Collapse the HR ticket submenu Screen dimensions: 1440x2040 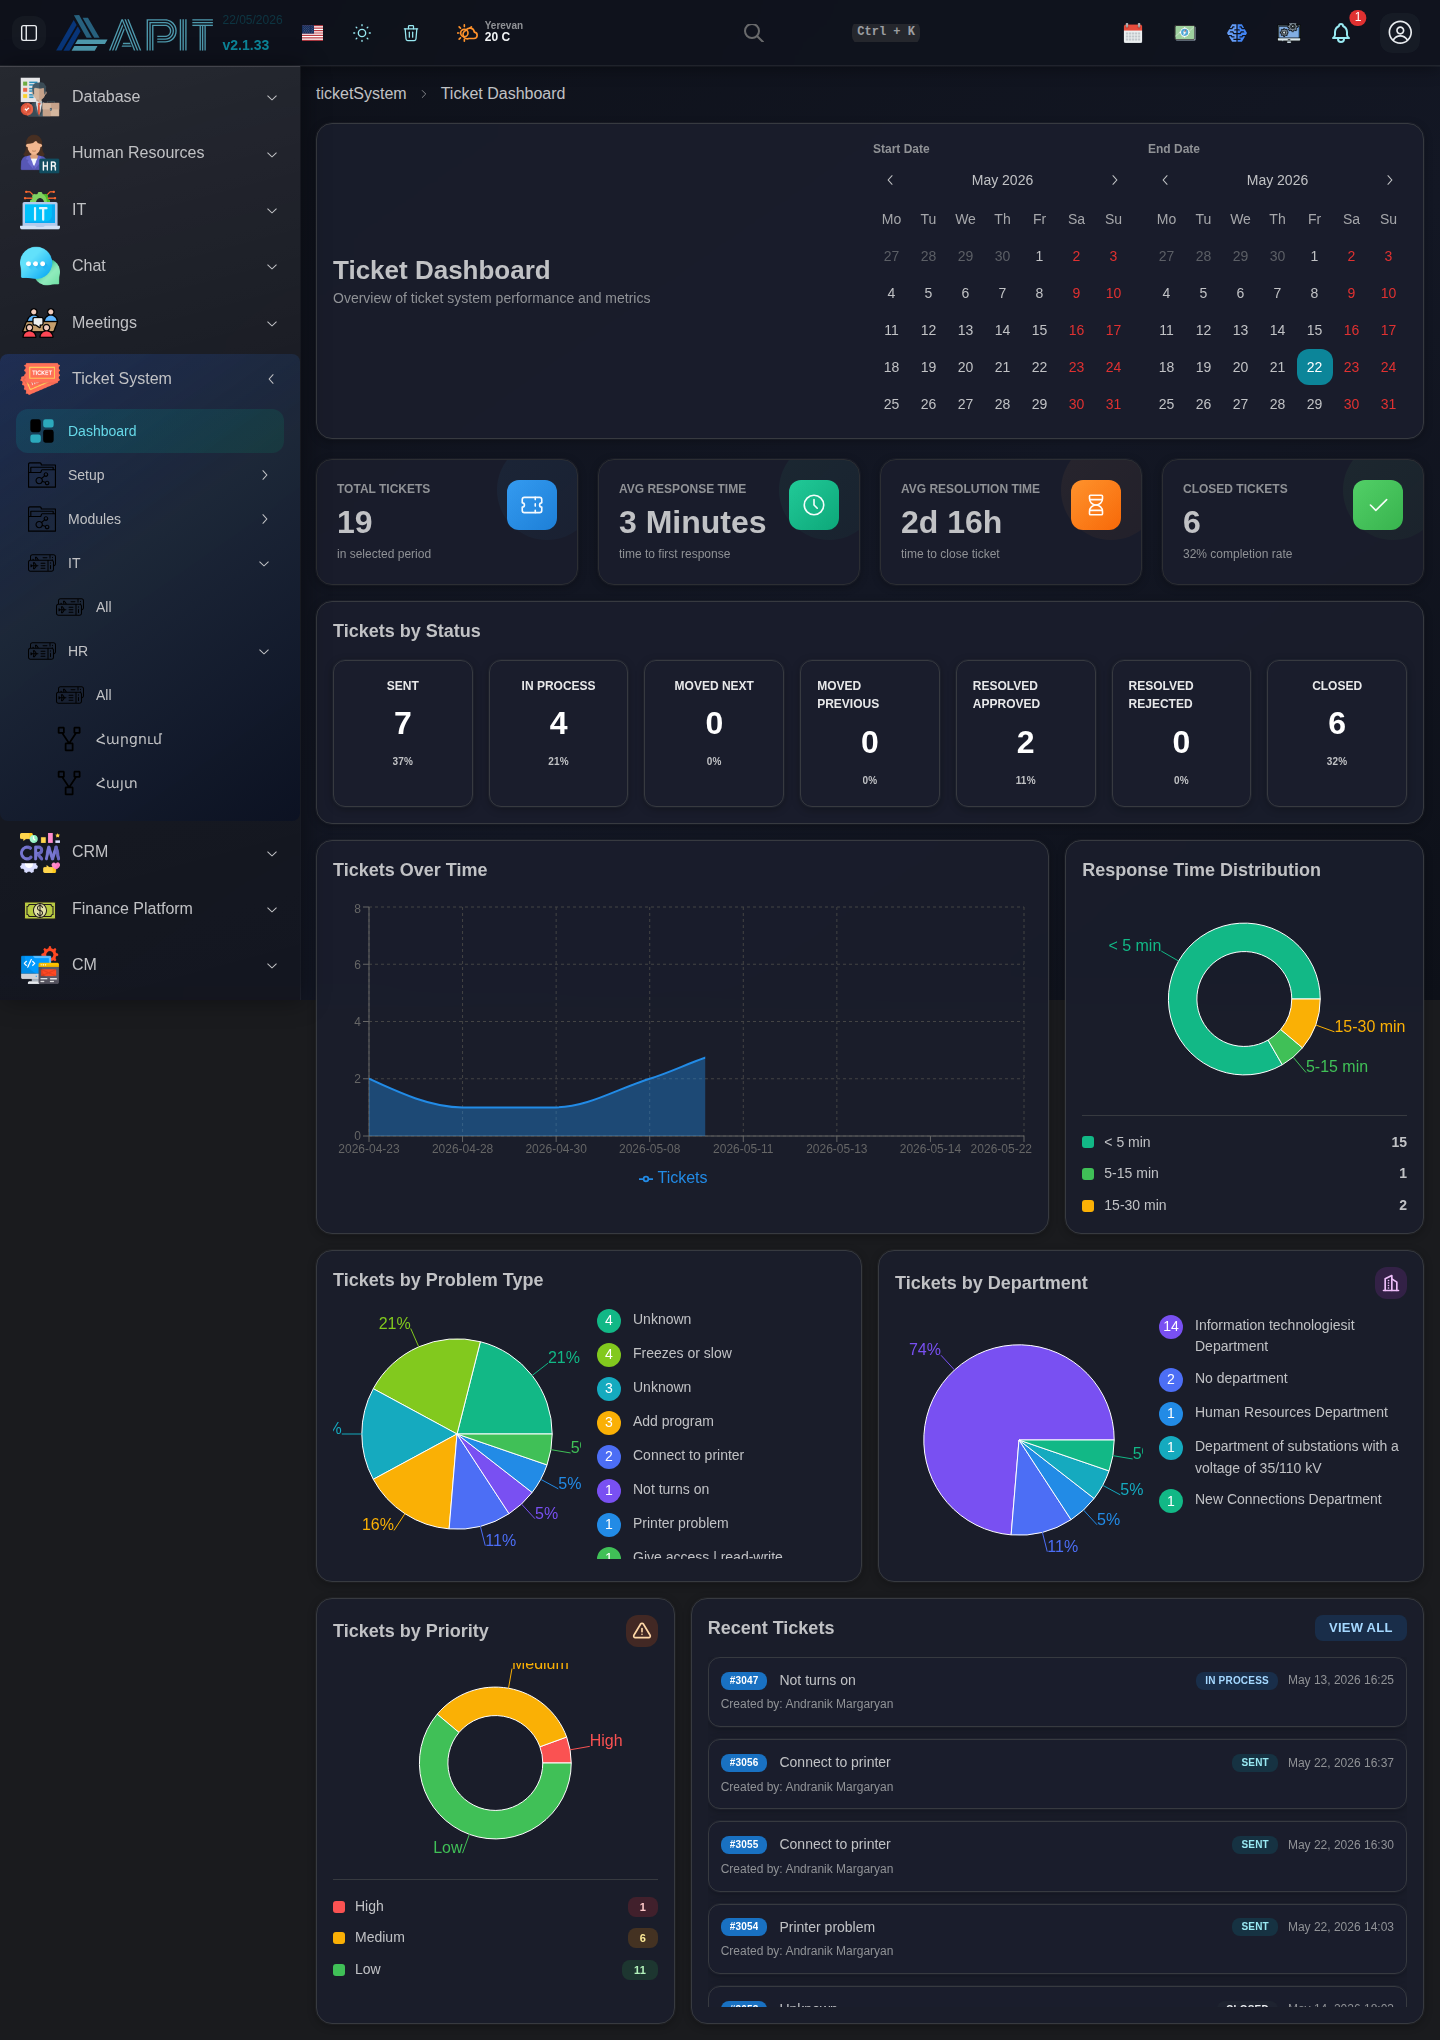coord(150,651)
